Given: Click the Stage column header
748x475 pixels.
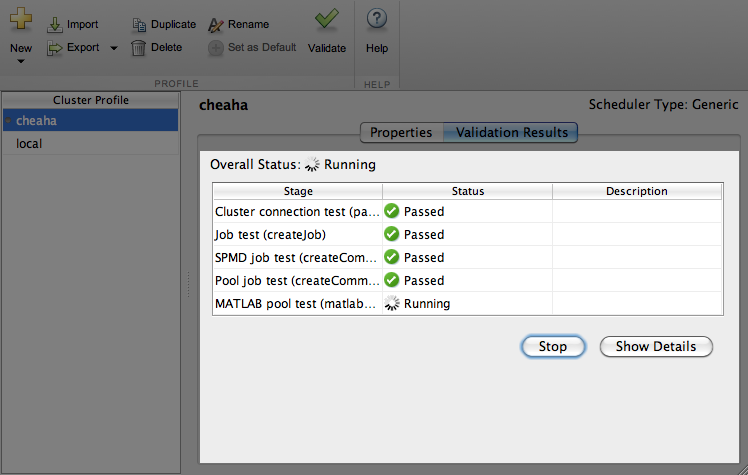Looking at the screenshot, I should coord(297,191).
